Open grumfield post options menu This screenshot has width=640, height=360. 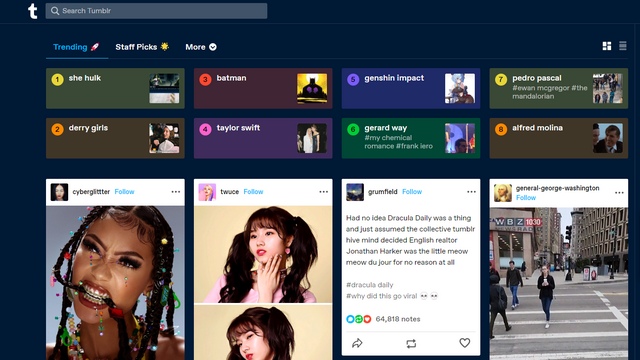point(471,192)
